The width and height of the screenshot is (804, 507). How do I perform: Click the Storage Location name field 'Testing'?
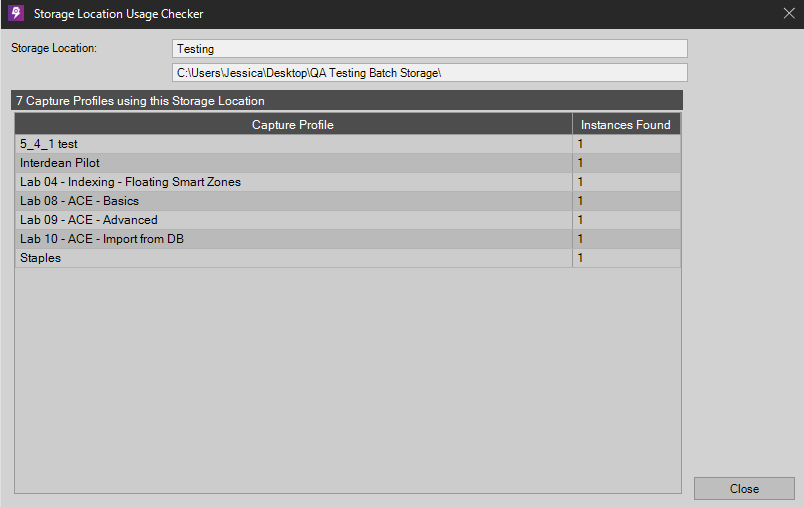coord(430,49)
